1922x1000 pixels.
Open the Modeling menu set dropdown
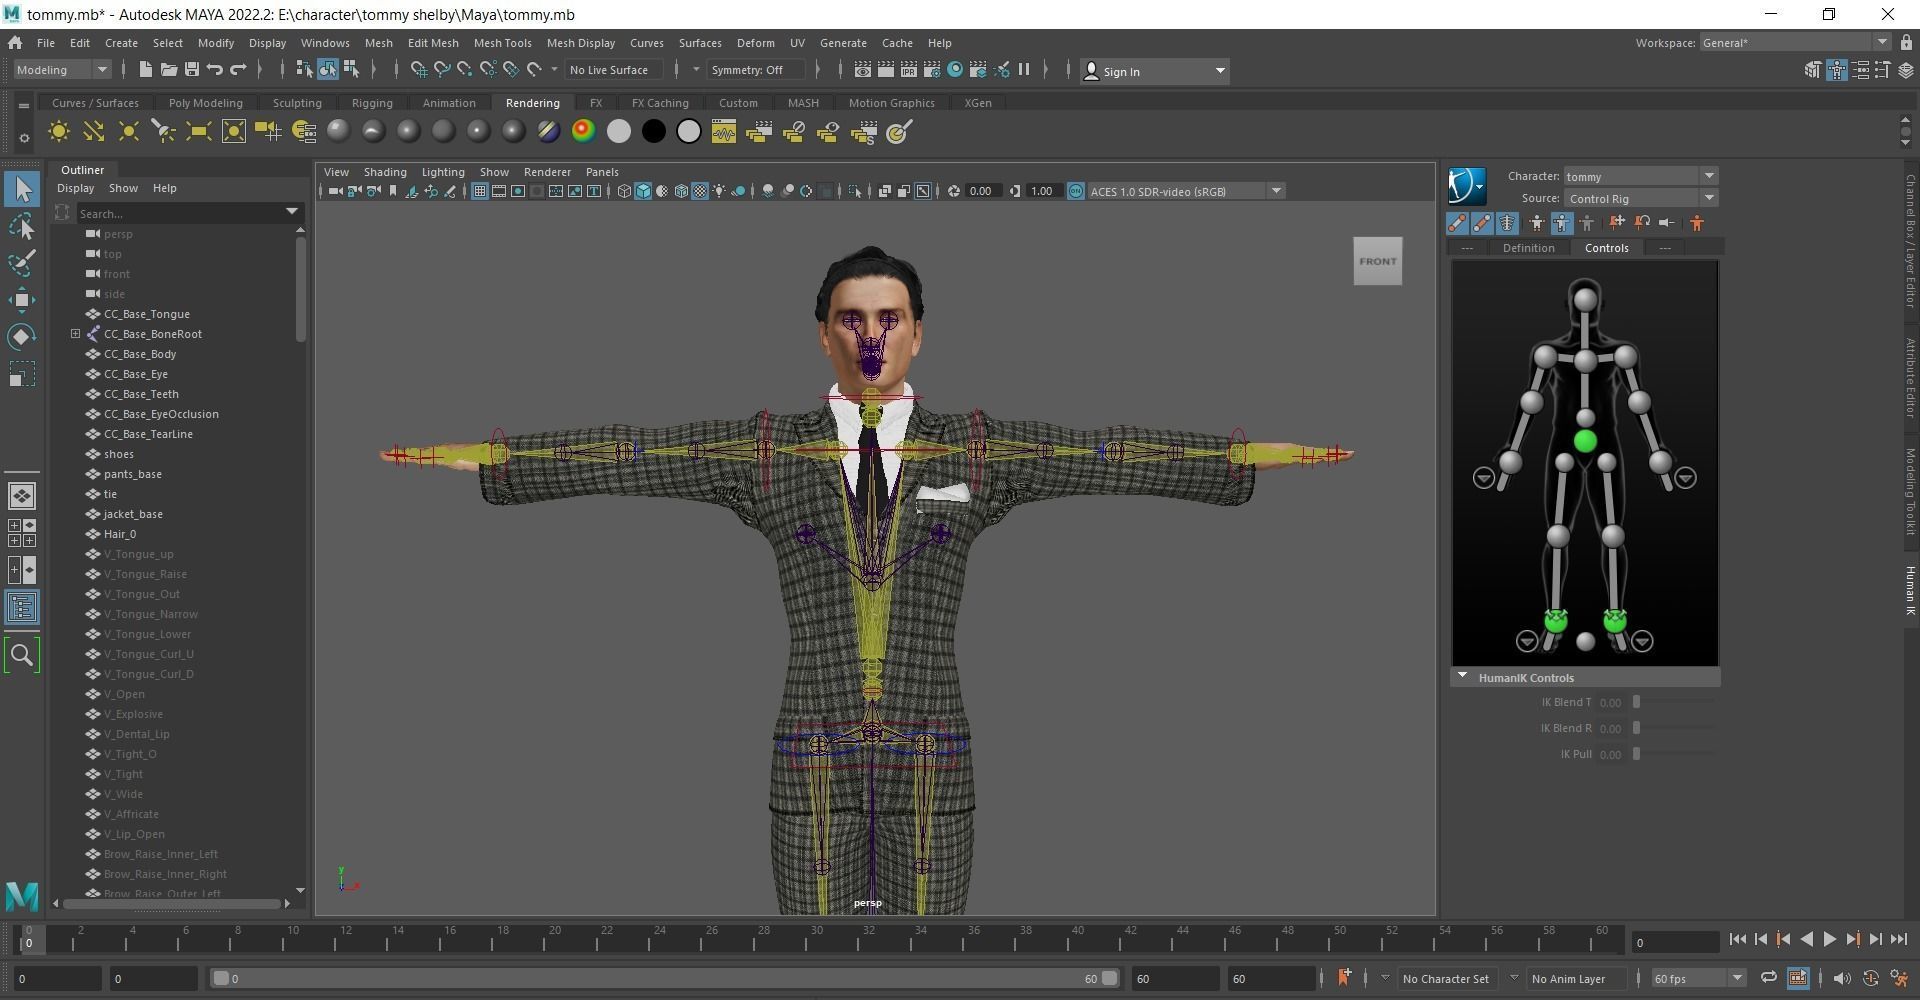62,70
